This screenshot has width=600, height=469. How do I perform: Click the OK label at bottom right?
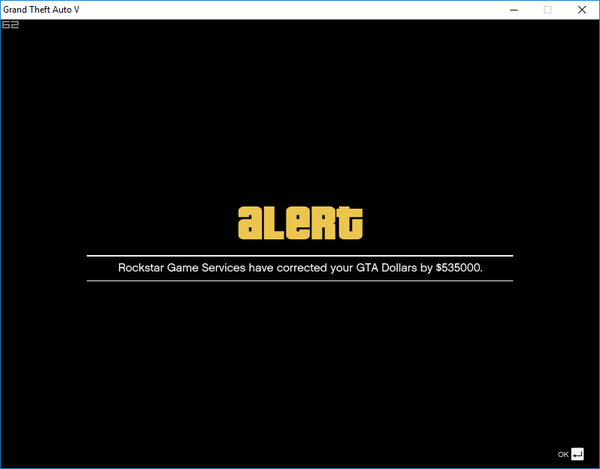click(563, 454)
